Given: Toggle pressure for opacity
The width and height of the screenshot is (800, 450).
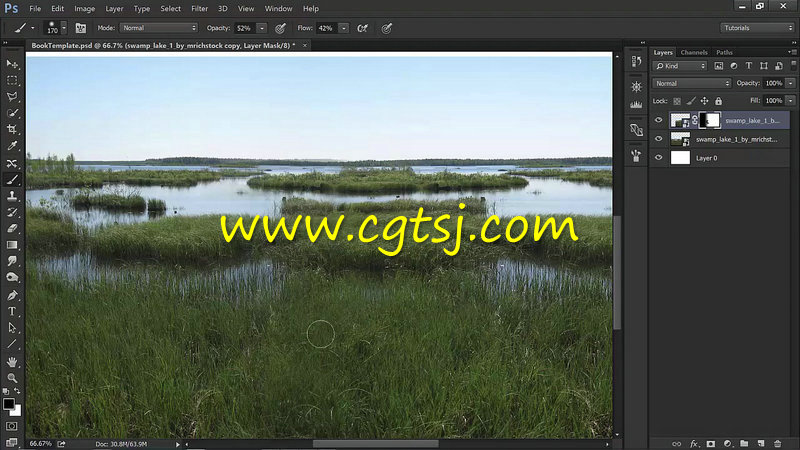Looking at the screenshot, I should click(280, 28).
